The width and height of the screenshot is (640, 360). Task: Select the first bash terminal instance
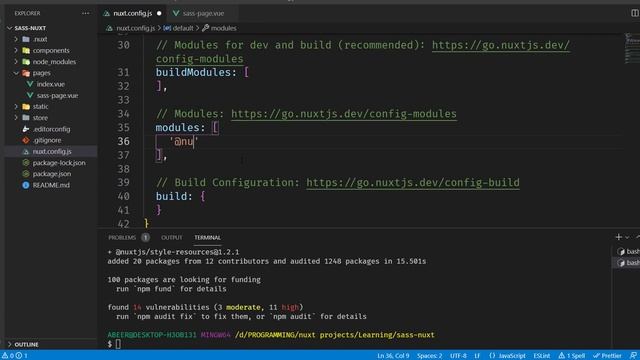tap(628, 251)
